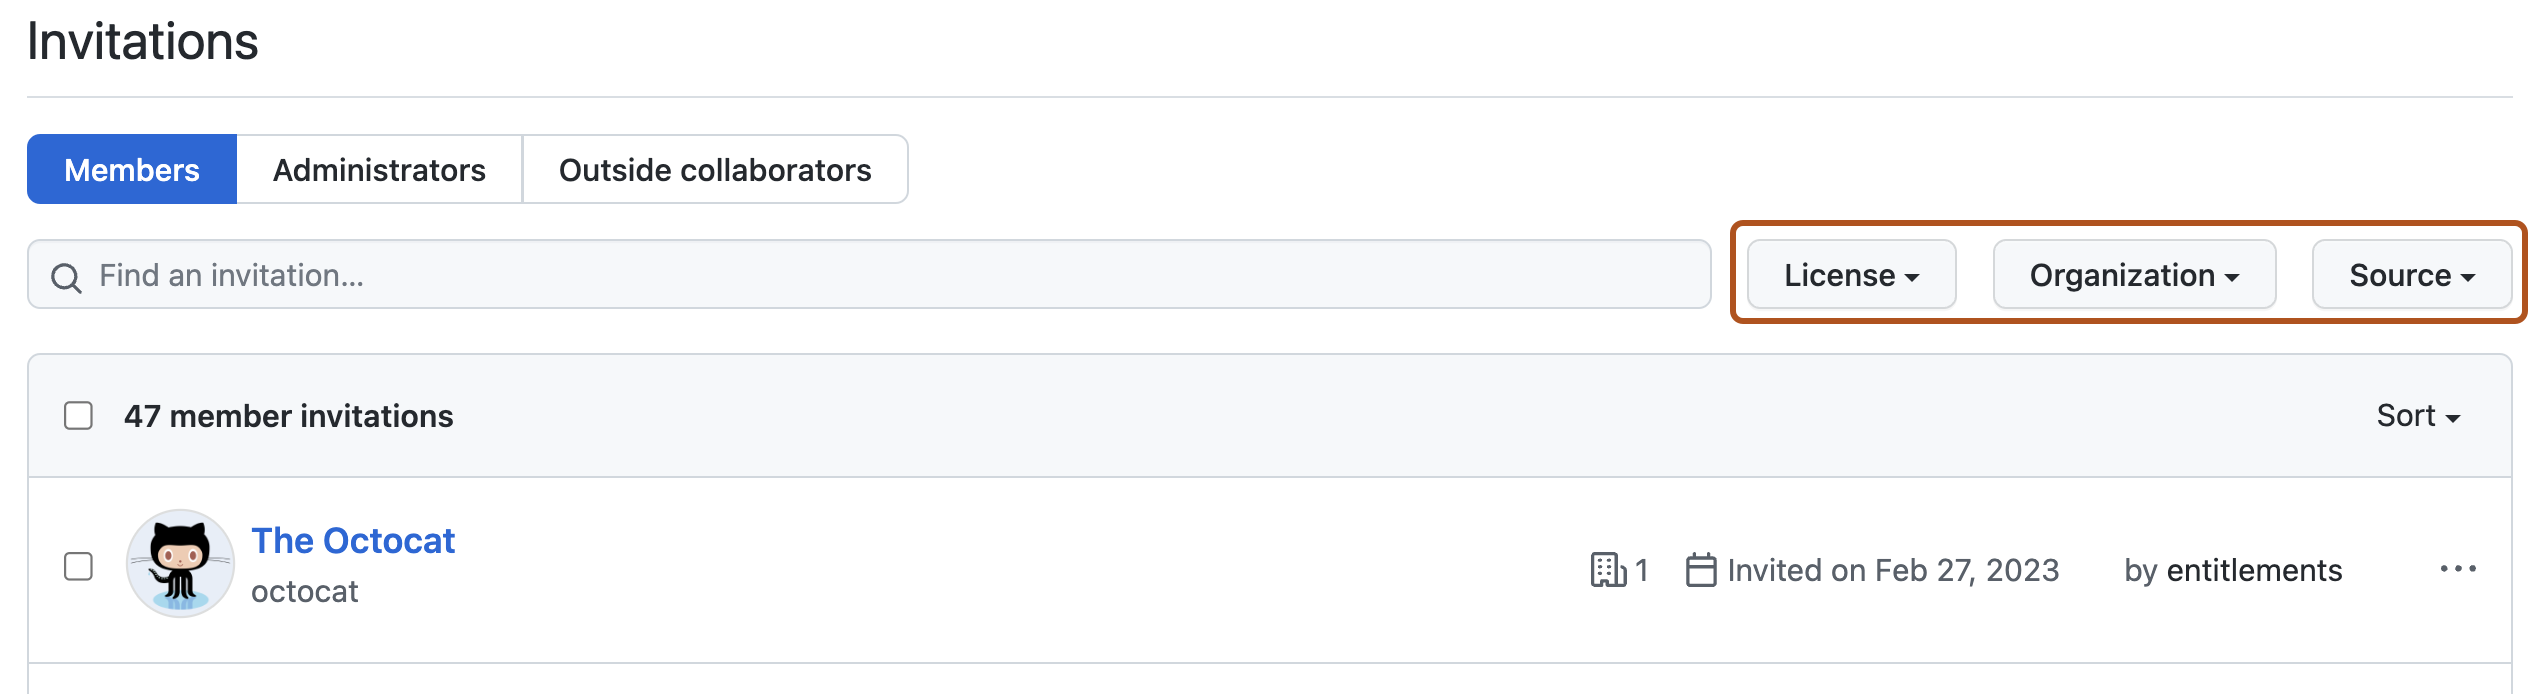Click The Octocat avatar image
The height and width of the screenshot is (694, 2546).
point(180,564)
